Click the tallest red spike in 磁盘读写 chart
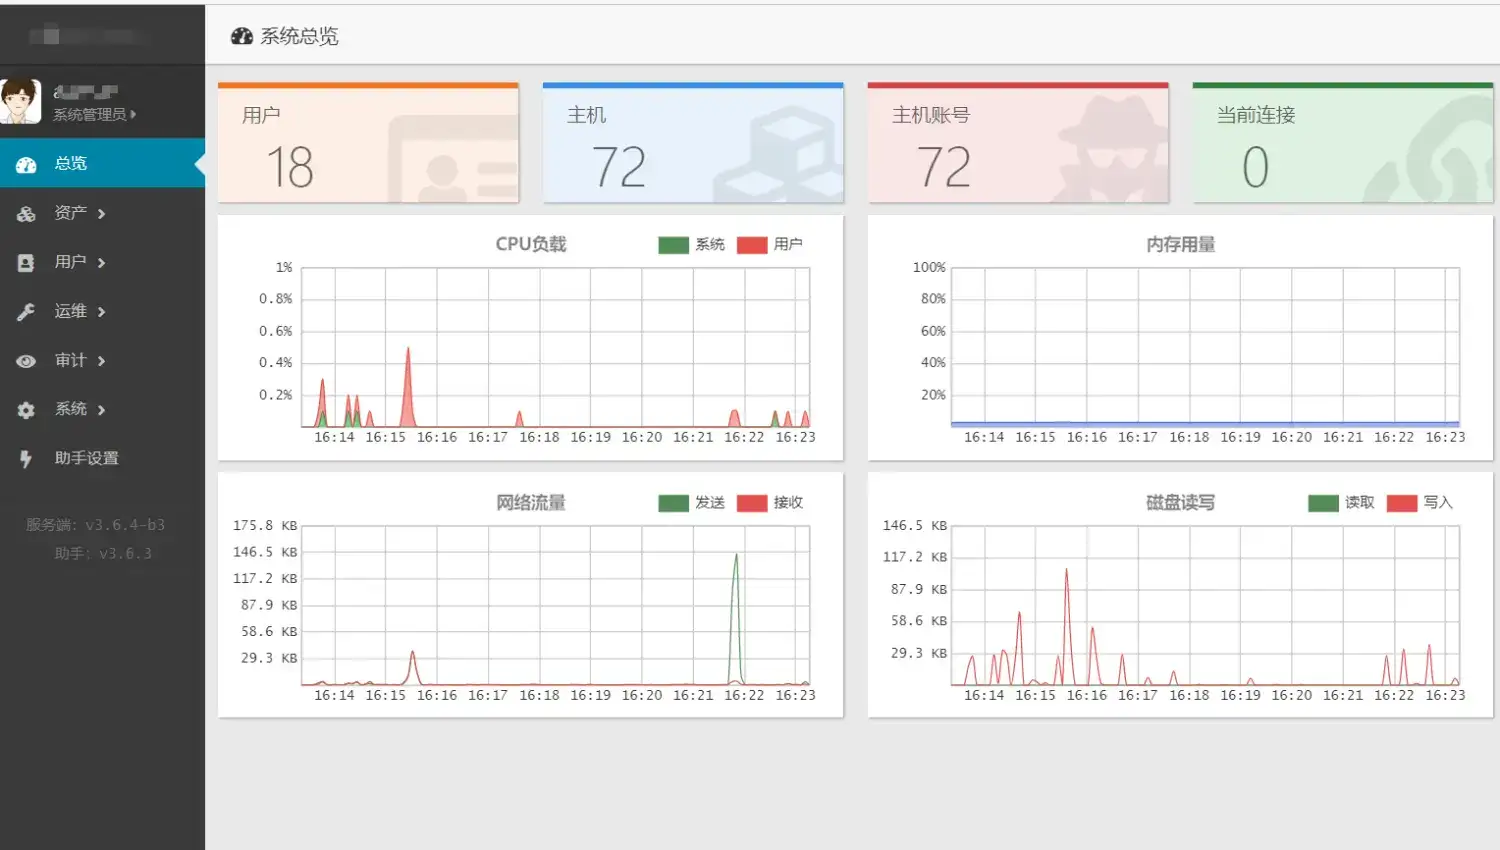This screenshot has height=850, width=1500. pos(1067,625)
